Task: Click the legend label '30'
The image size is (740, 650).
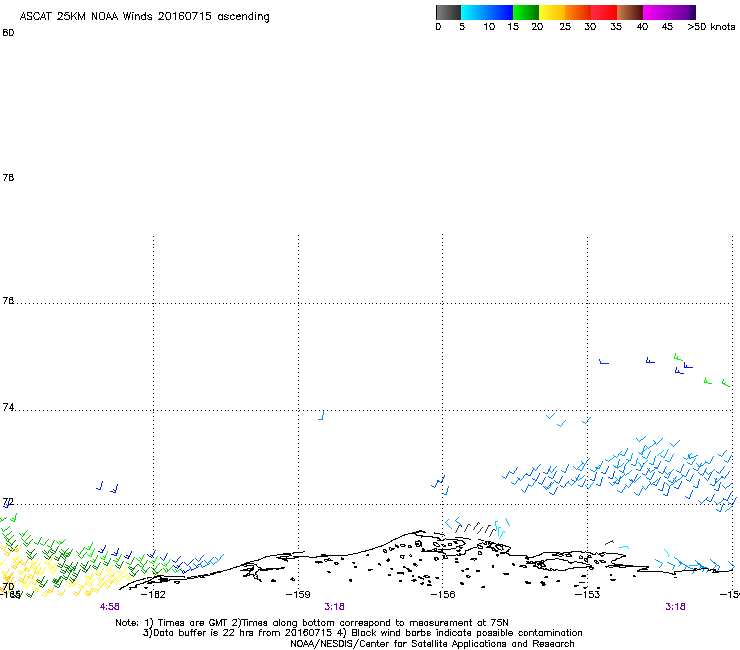Action: pyautogui.click(x=590, y=27)
